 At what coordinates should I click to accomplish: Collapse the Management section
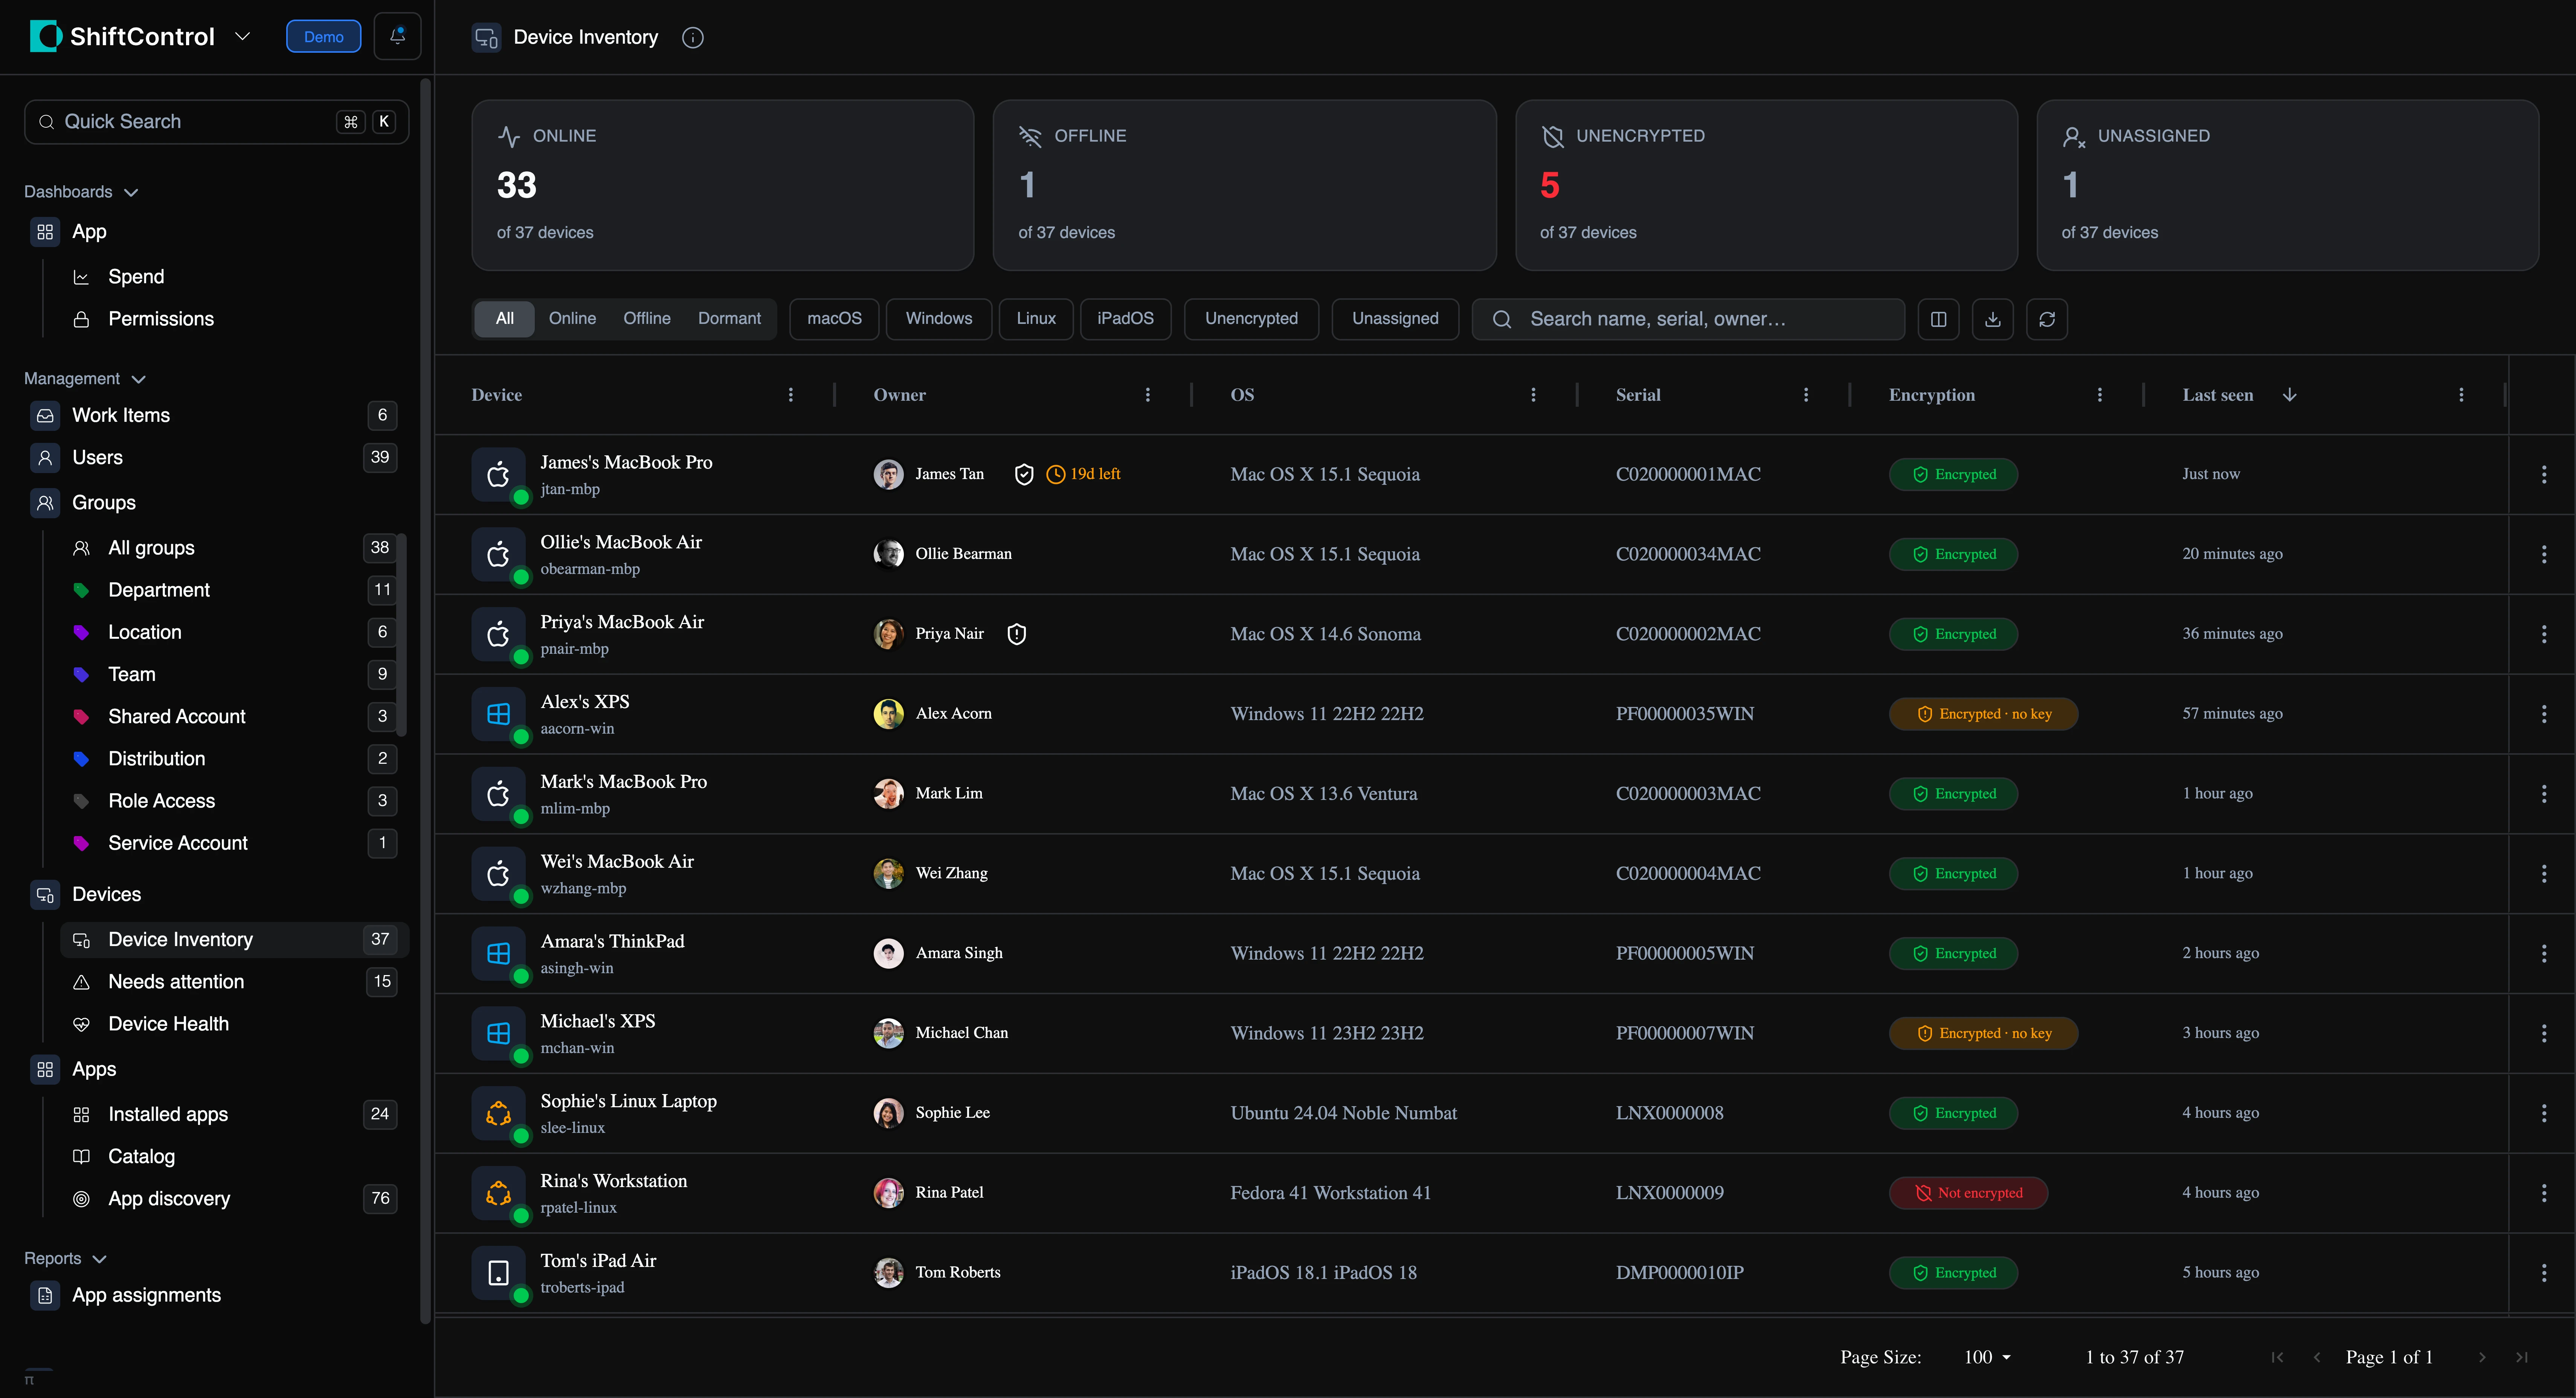85,379
